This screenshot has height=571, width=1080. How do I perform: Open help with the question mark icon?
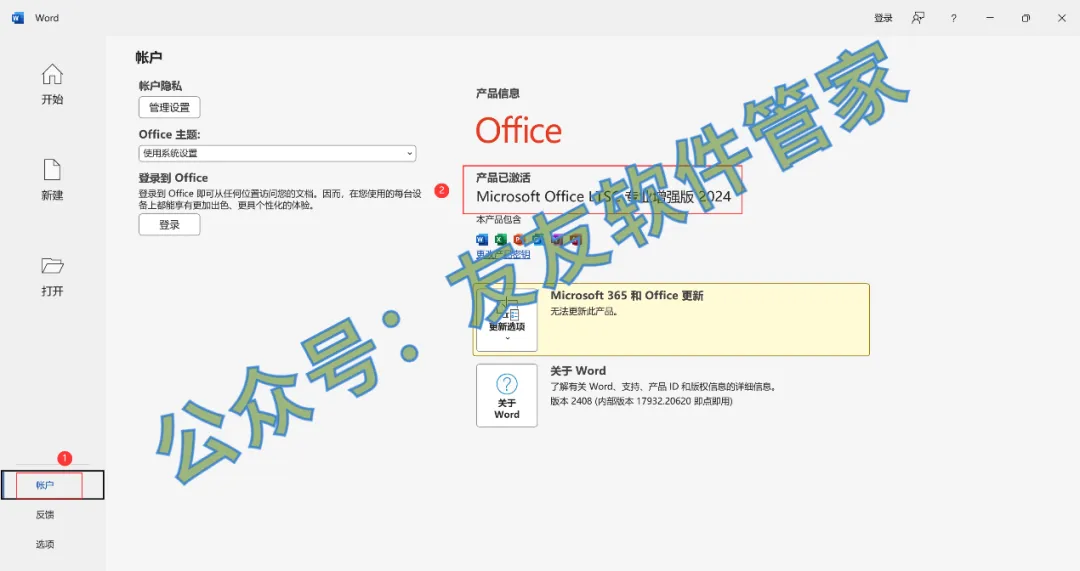[x=953, y=18]
